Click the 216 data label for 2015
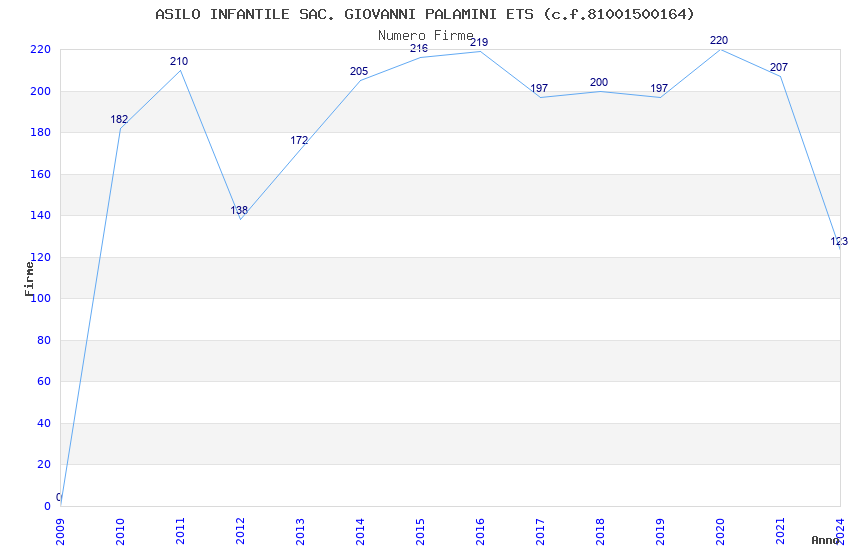 coord(419,48)
